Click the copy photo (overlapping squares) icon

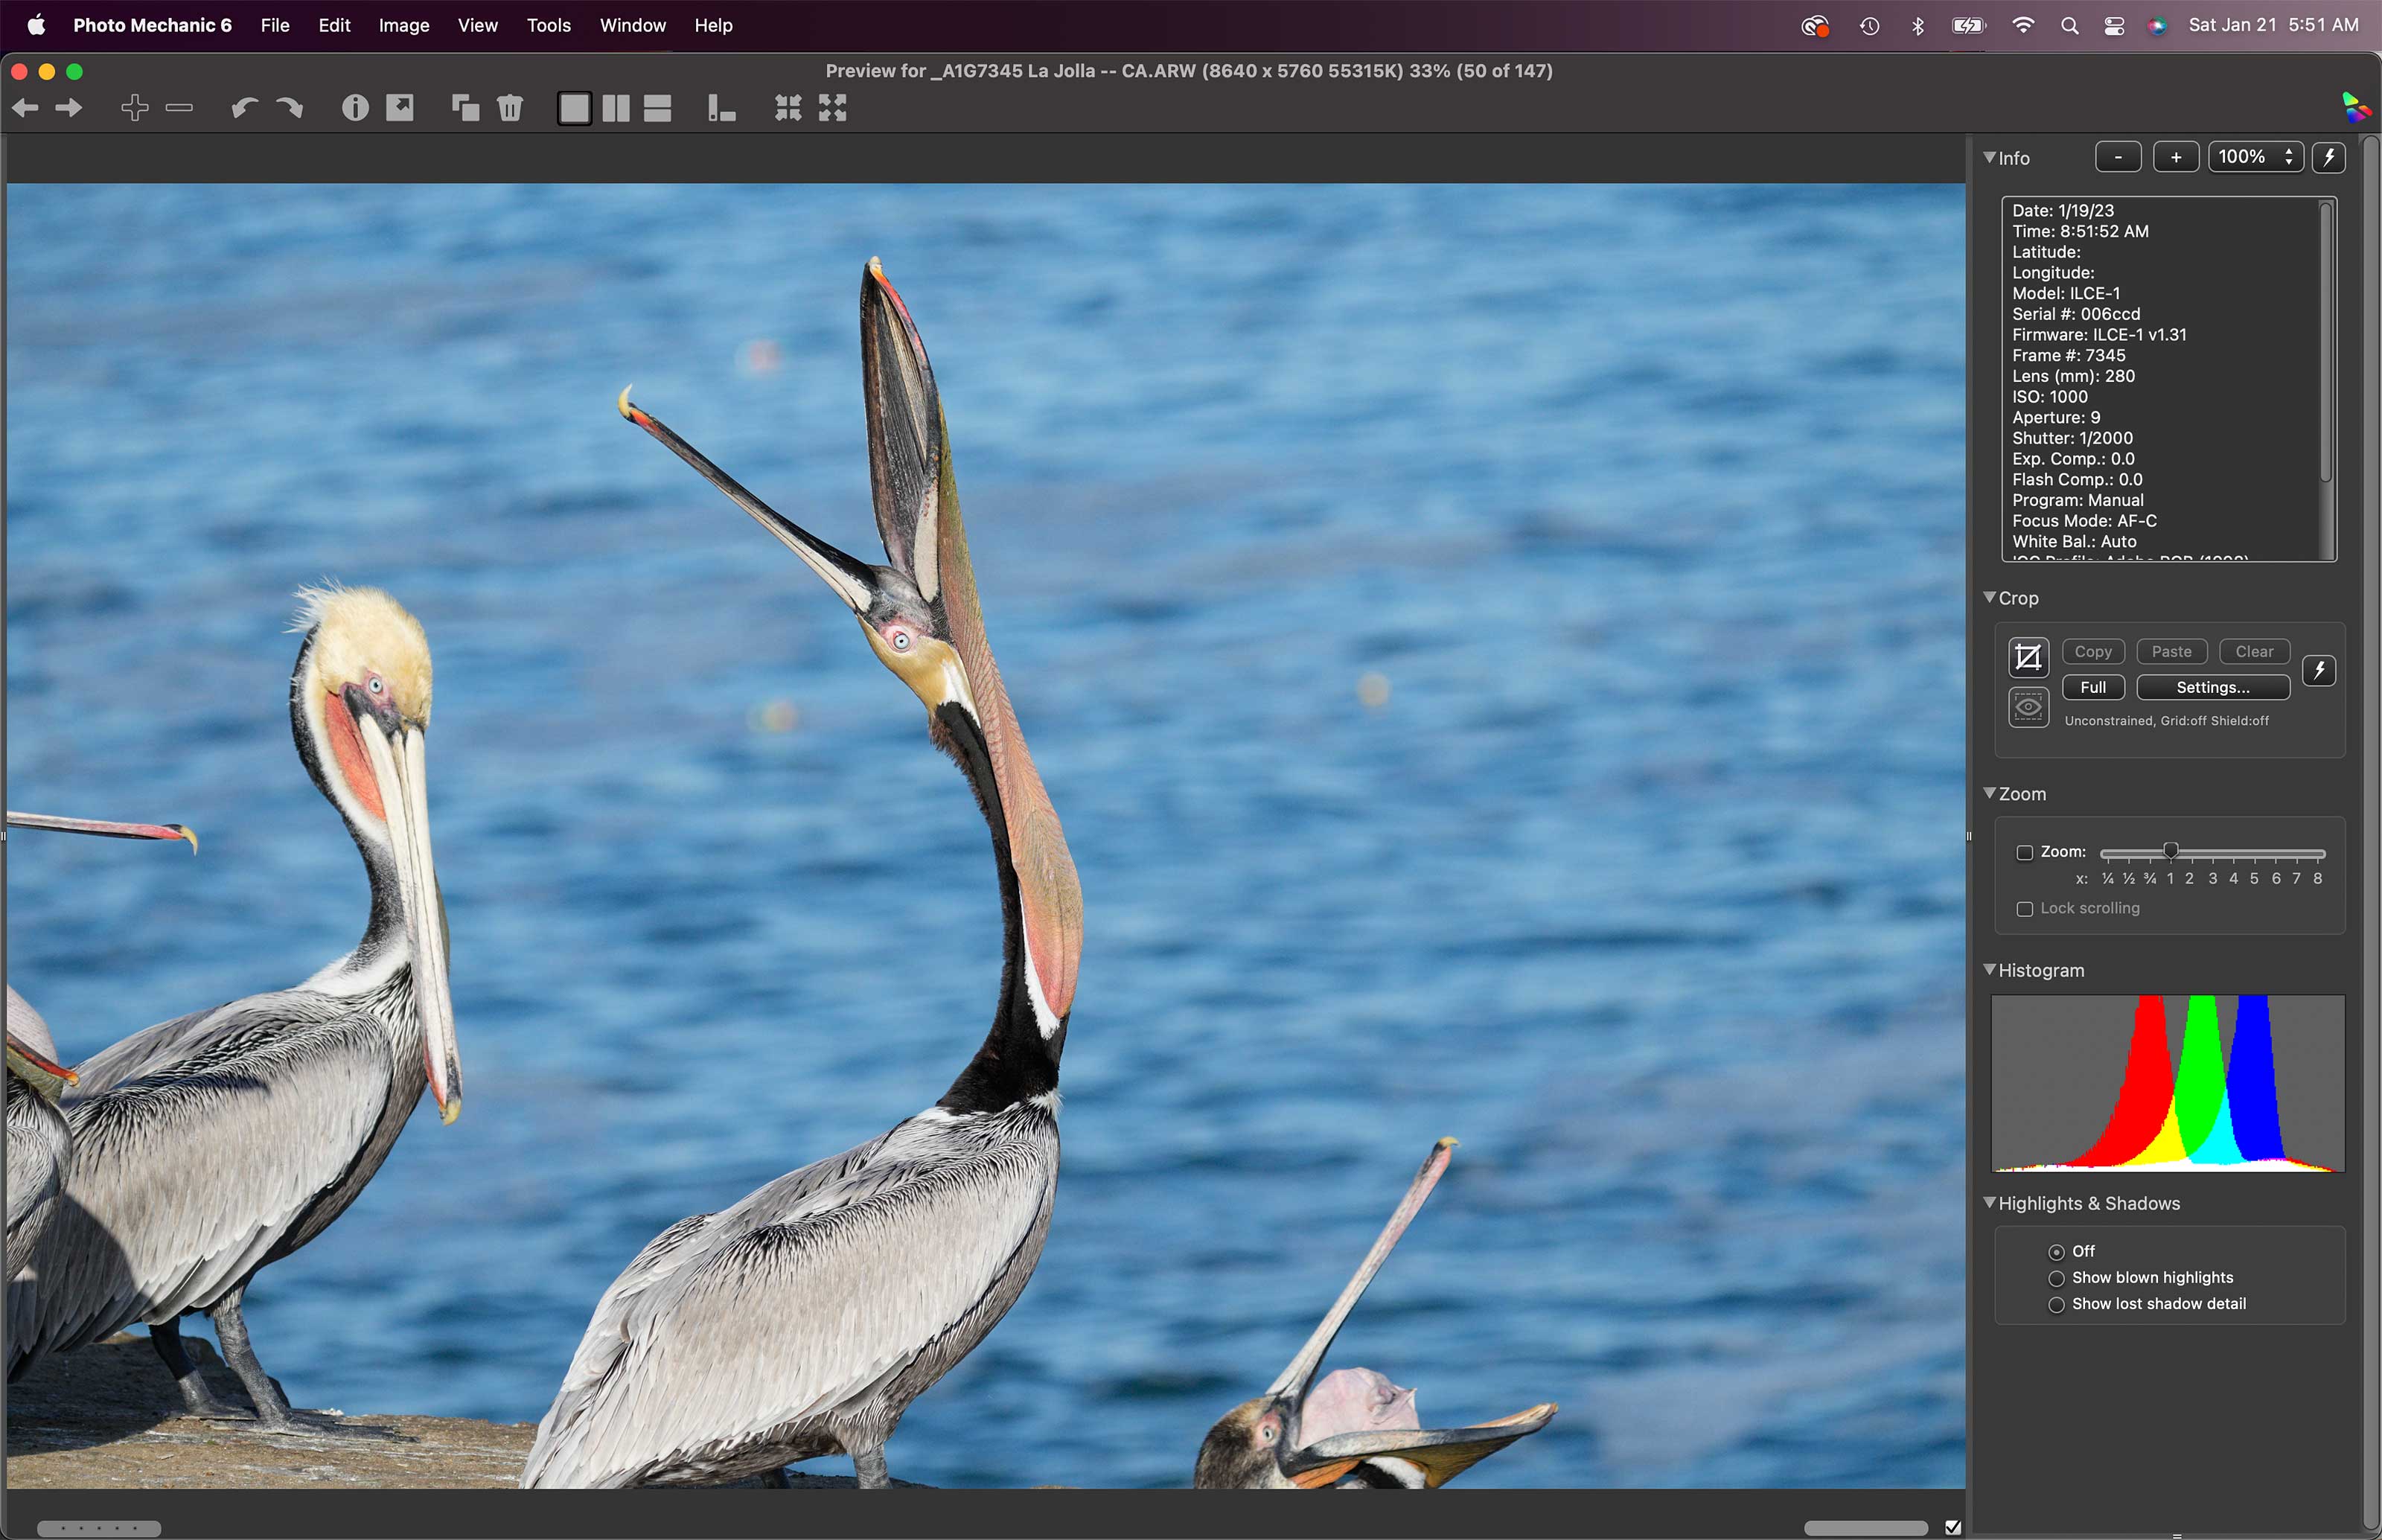coord(465,108)
